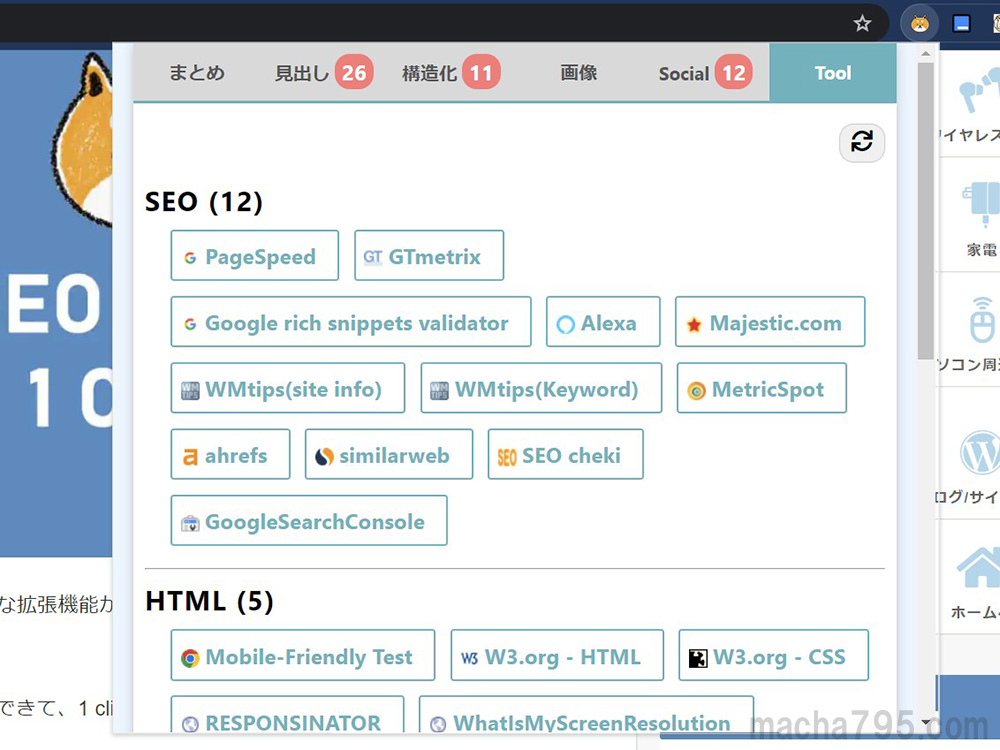Open similarweb tool link
The width and height of the screenshot is (1000, 750).
click(x=389, y=455)
